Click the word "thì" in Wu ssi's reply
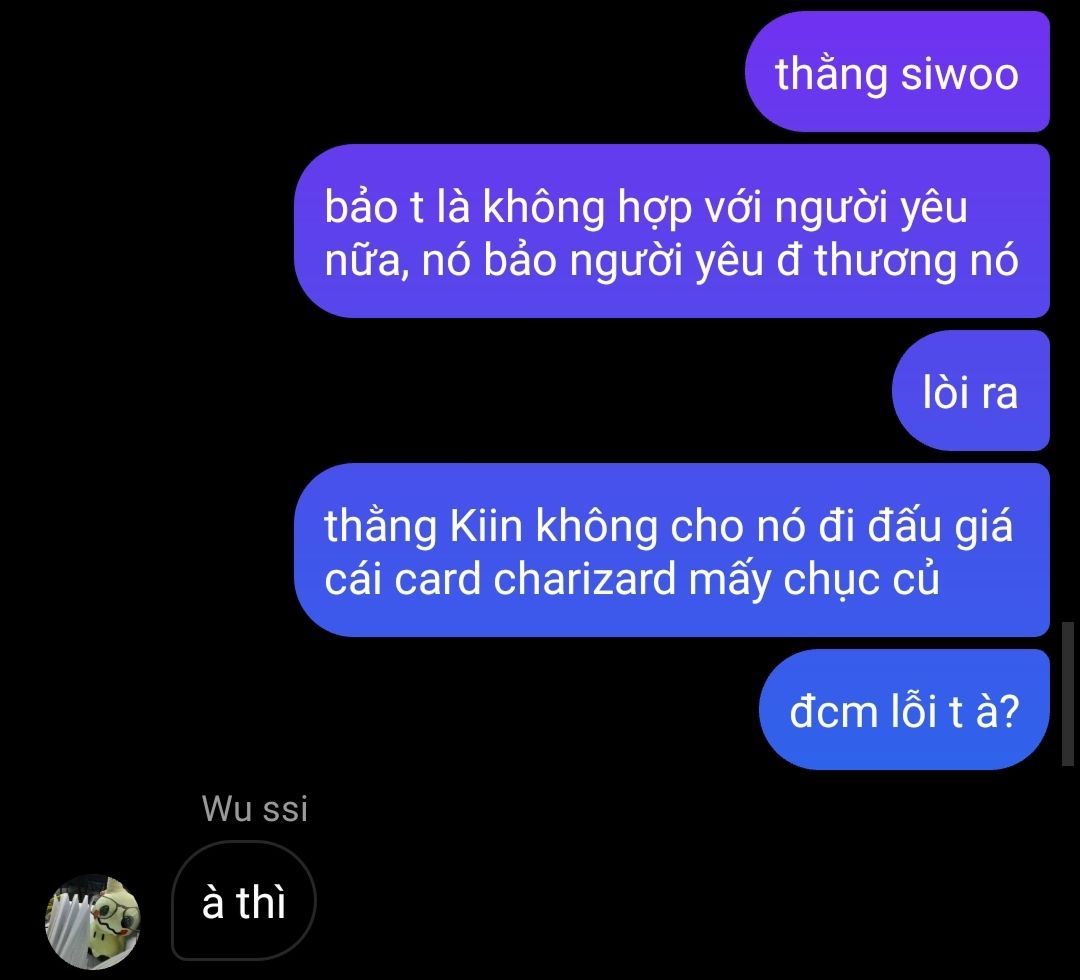This screenshot has height=980, width=1080. coord(260,901)
